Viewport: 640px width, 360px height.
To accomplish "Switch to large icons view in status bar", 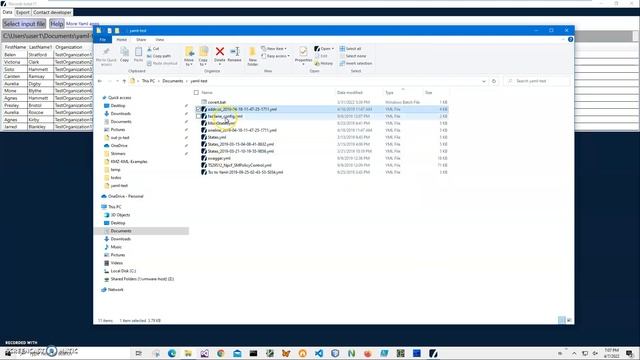I will point(569,320).
